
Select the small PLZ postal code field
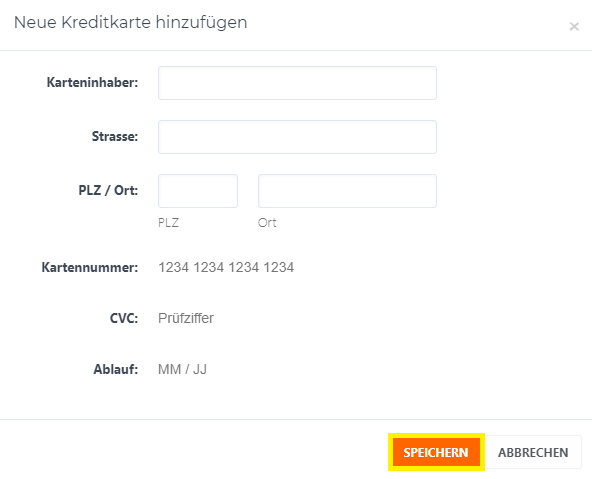198,191
